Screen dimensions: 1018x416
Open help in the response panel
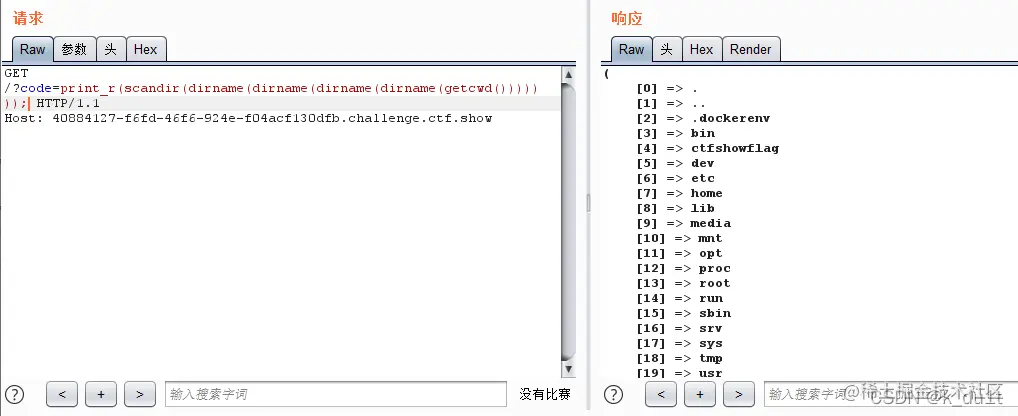click(613, 394)
